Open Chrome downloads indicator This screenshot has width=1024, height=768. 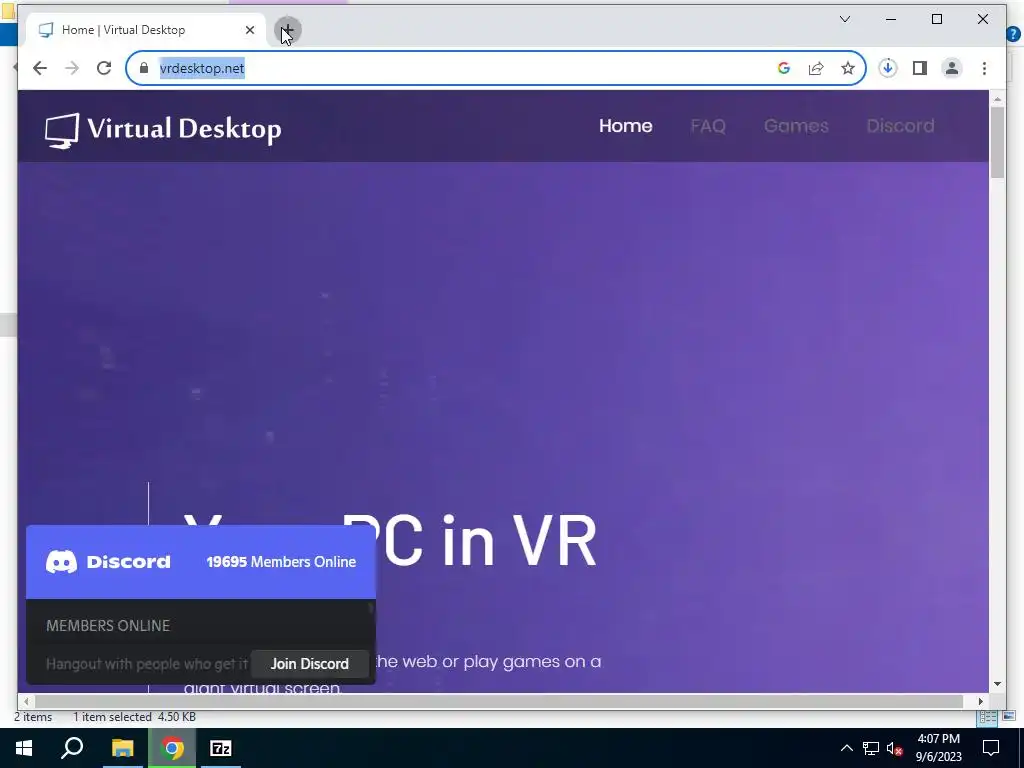[x=888, y=68]
